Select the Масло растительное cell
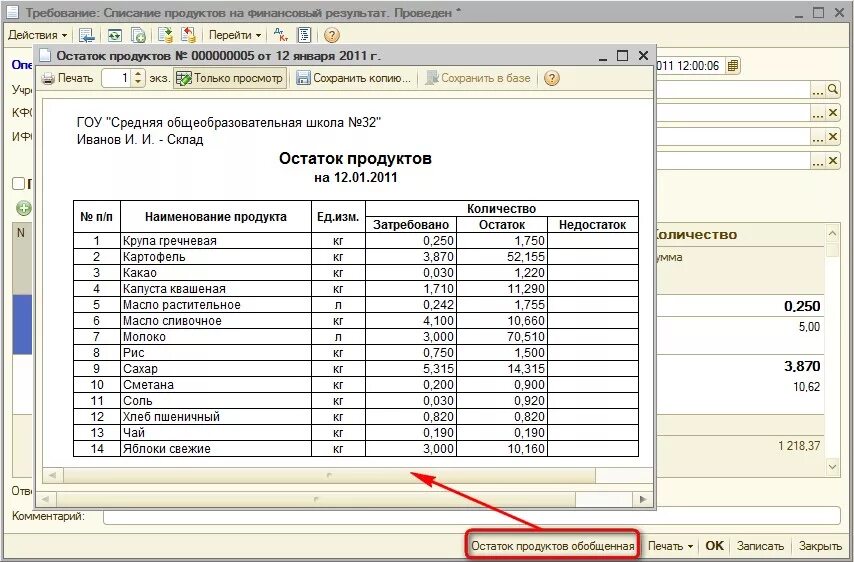This screenshot has width=854, height=562. tap(216, 304)
